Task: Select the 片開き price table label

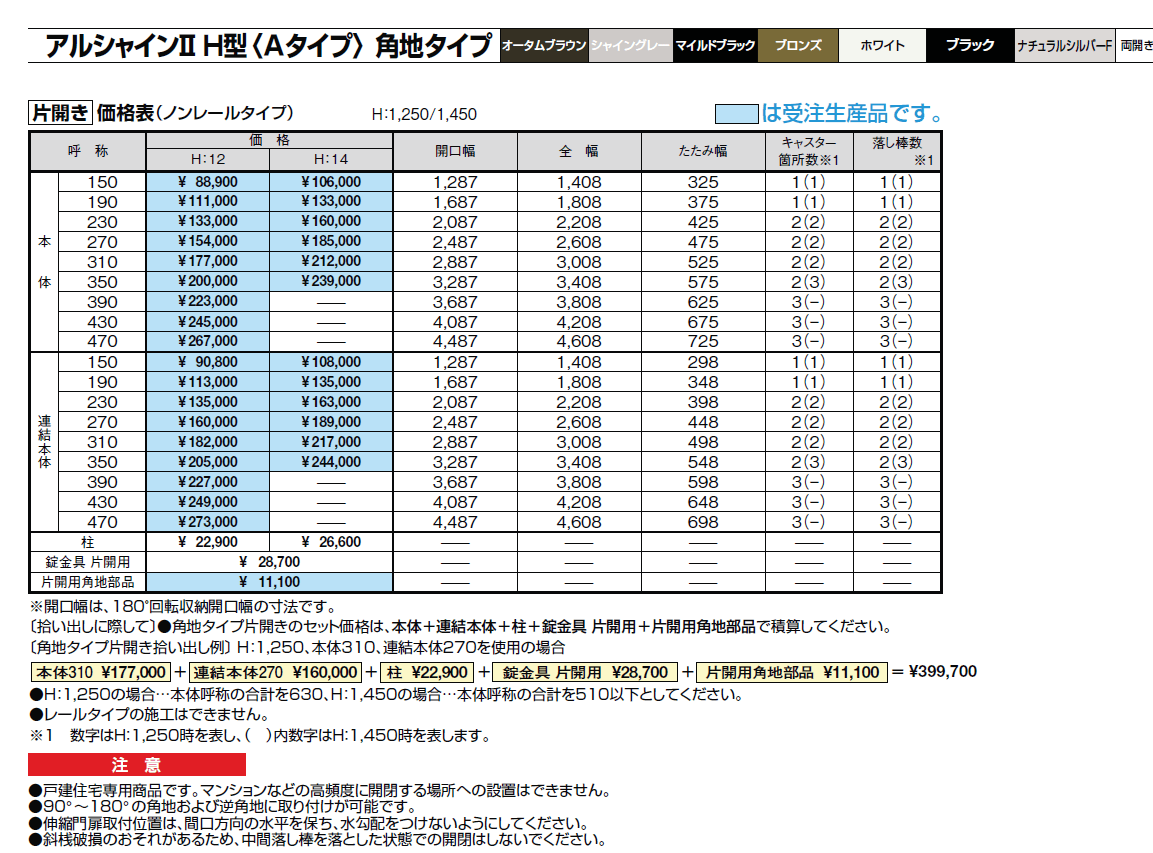Action: tap(59, 113)
